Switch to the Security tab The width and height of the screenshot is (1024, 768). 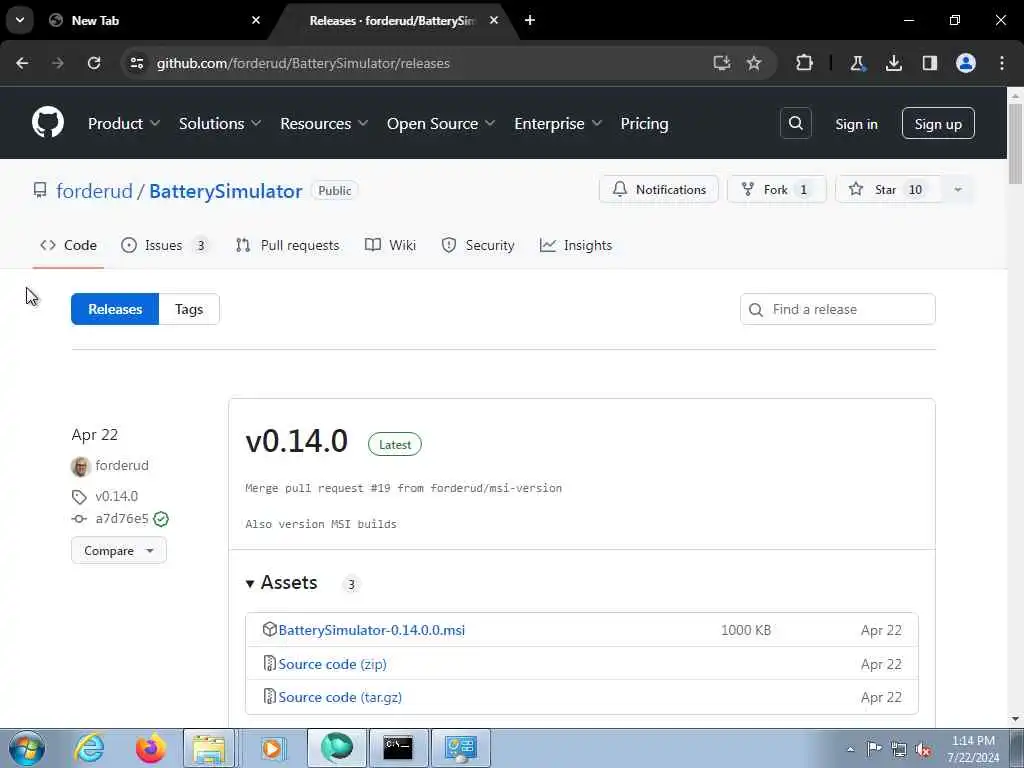[x=478, y=245]
